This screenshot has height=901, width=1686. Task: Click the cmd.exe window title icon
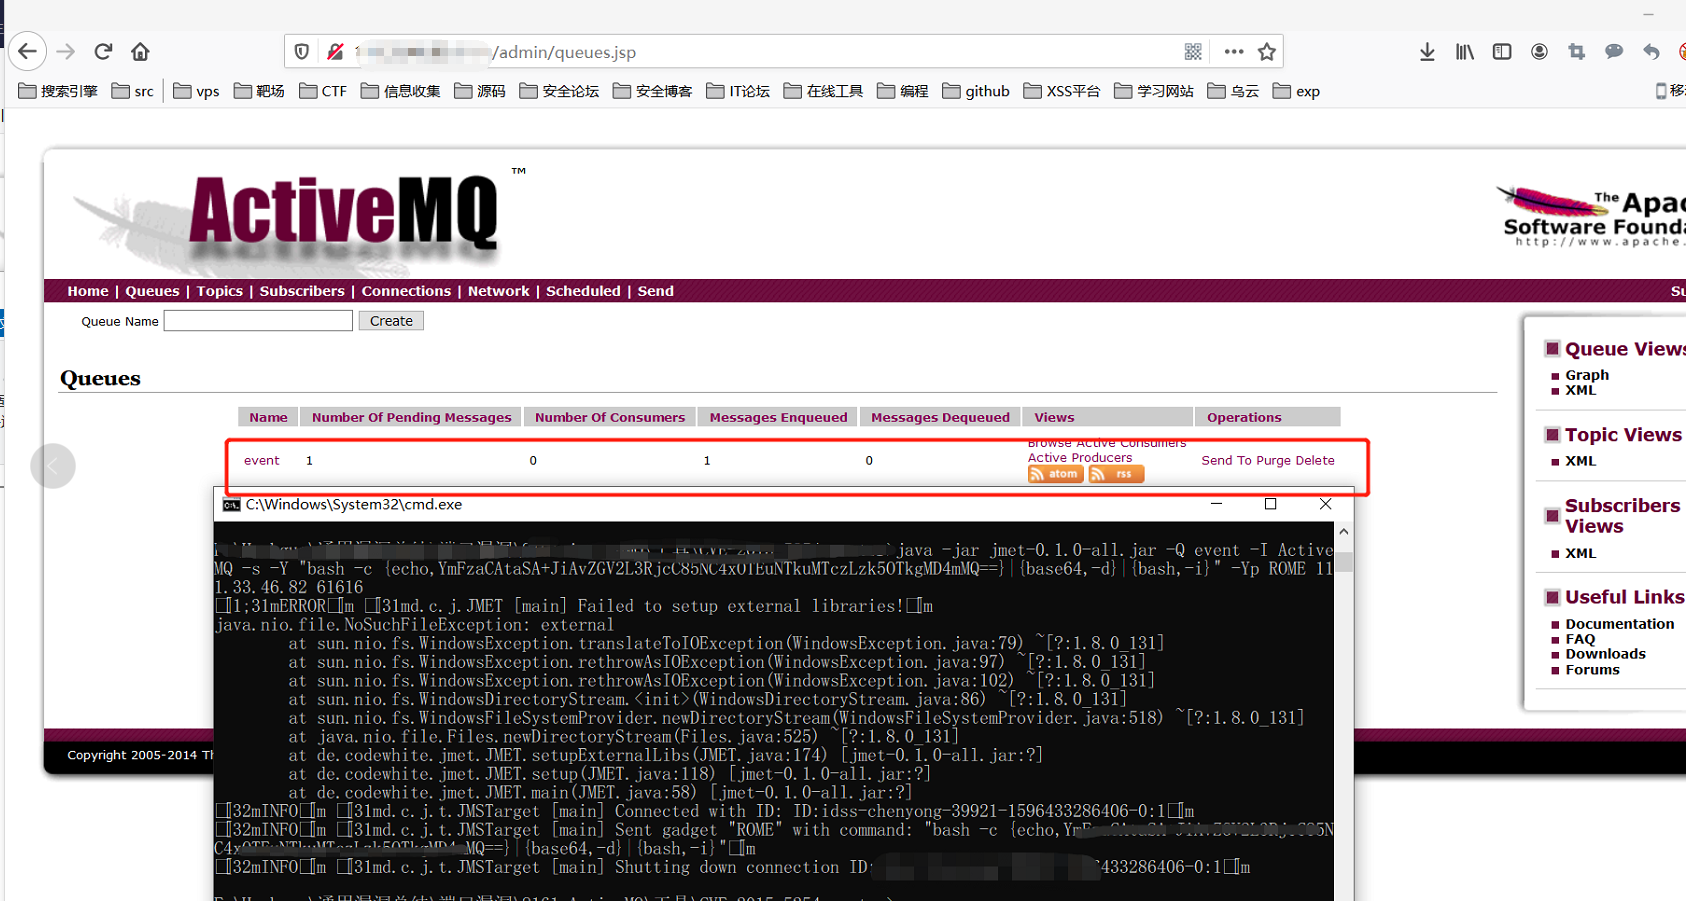click(x=231, y=505)
